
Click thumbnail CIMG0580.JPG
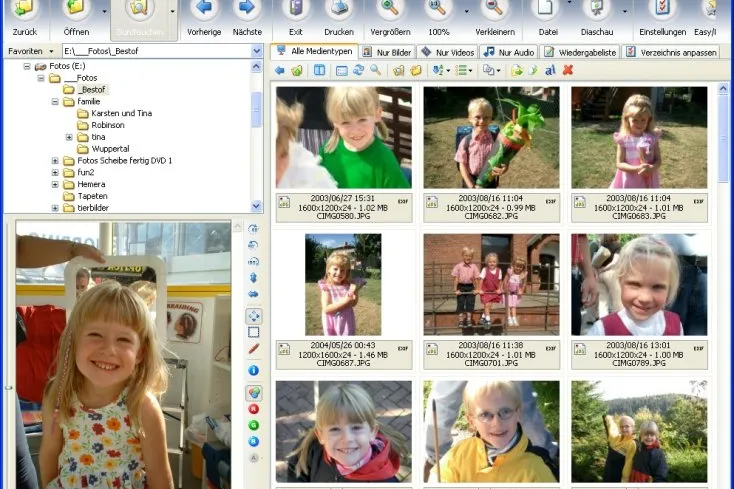tap(344, 138)
